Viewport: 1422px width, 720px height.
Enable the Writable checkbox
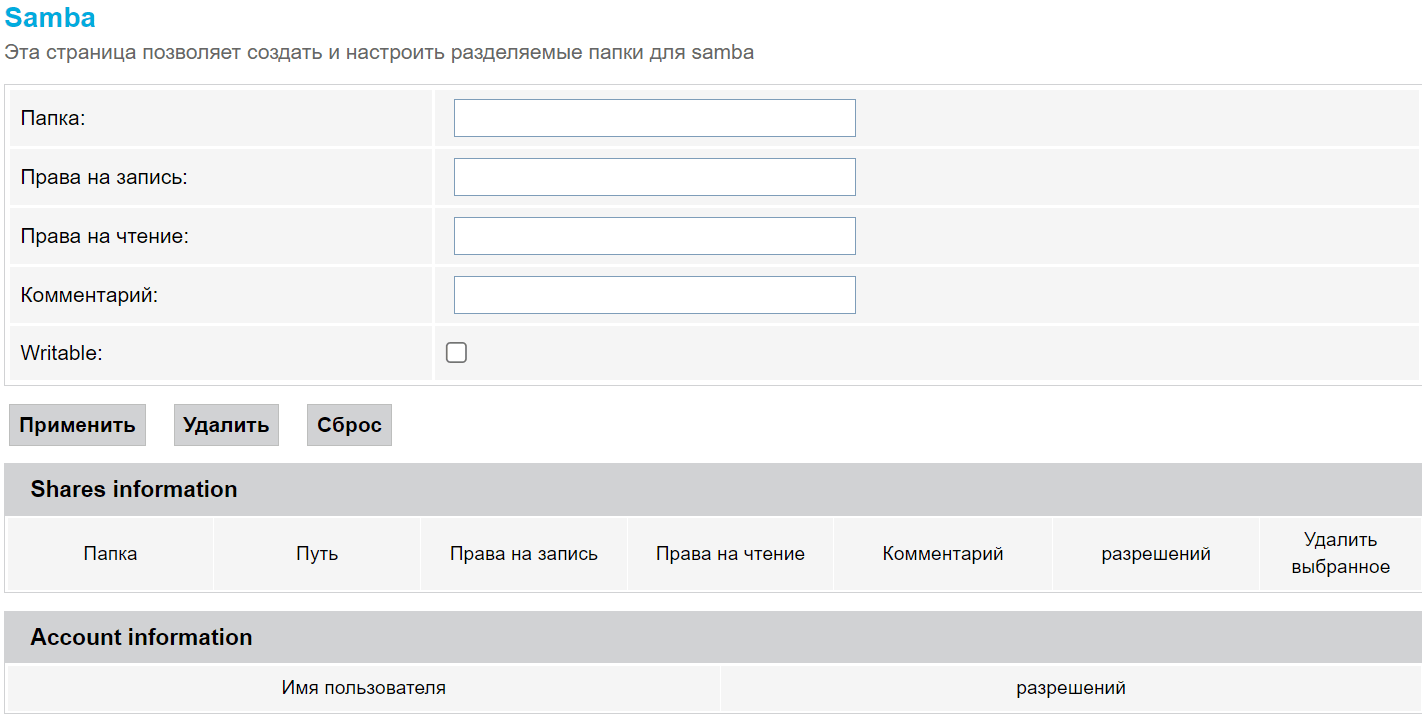[456, 352]
